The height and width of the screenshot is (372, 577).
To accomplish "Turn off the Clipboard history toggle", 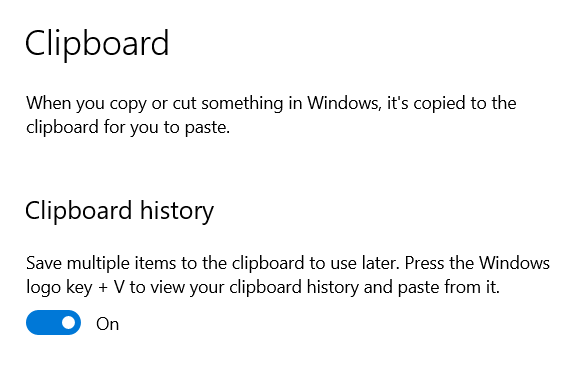I will [x=53, y=323].
